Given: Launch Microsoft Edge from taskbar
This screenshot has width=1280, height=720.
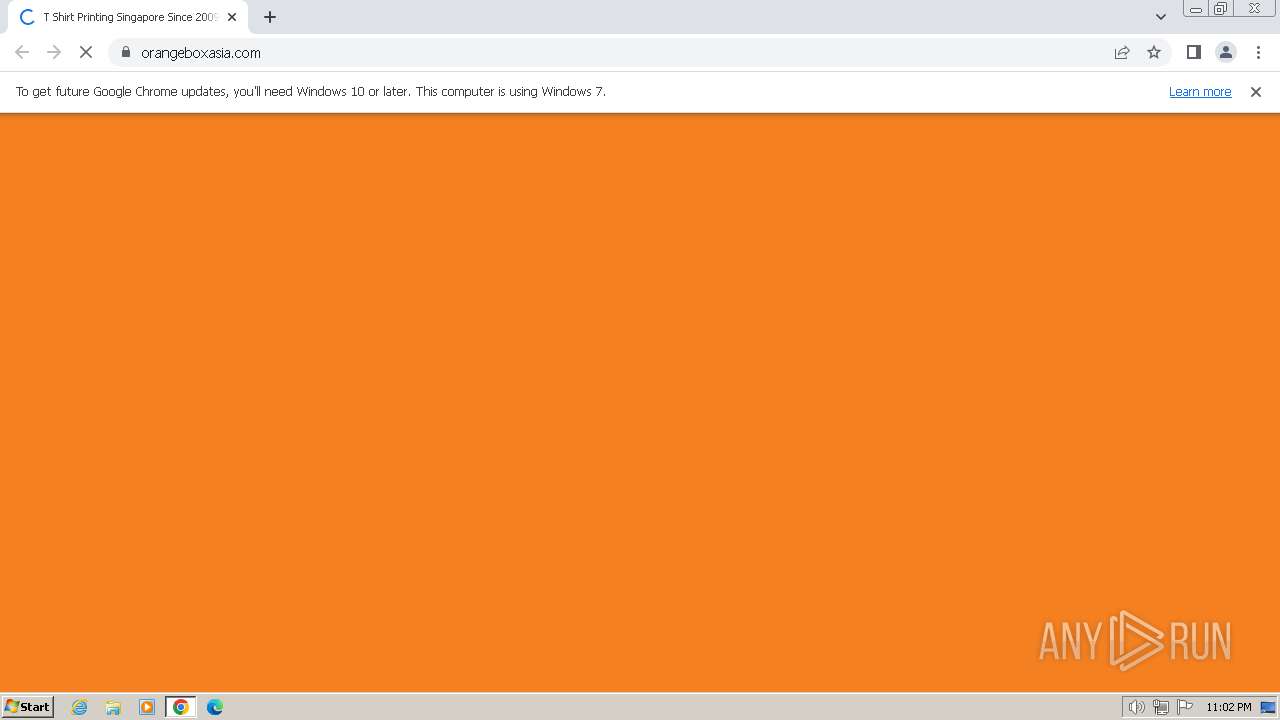Looking at the screenshot, I should tap(215, 707).
